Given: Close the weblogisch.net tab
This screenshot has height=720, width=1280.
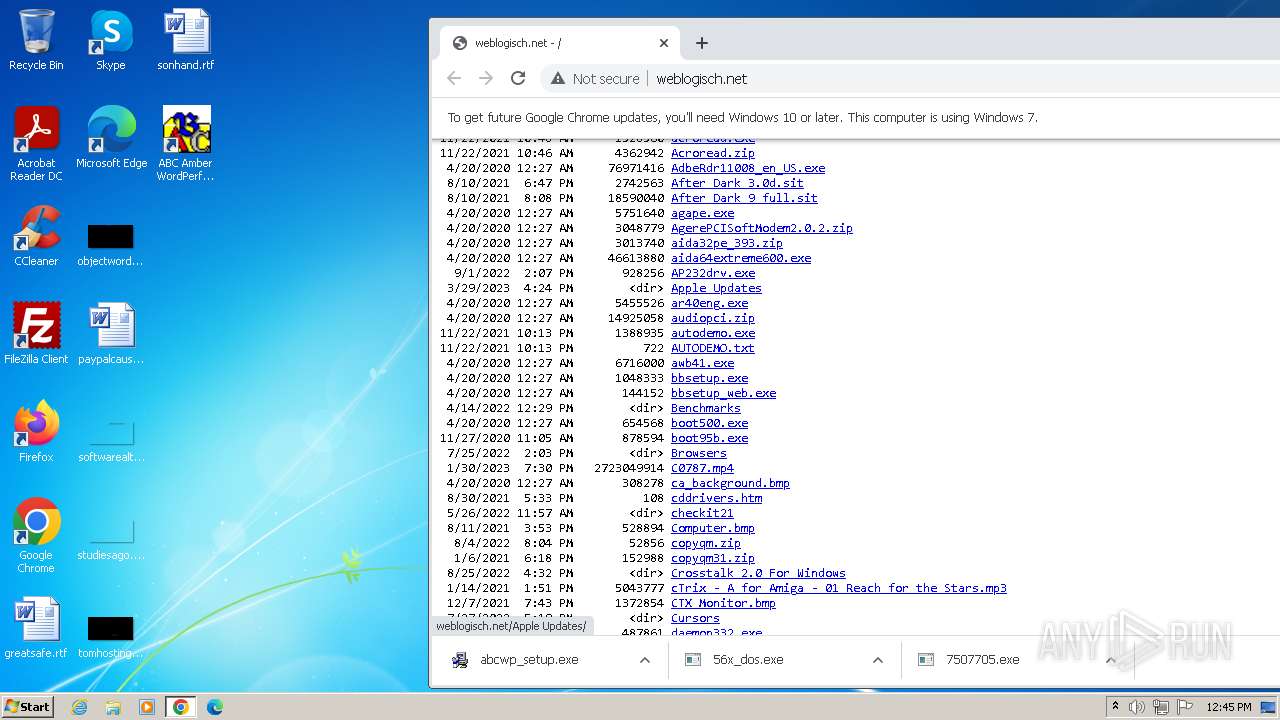Looking at the screenshot, I should coord(664,43).
